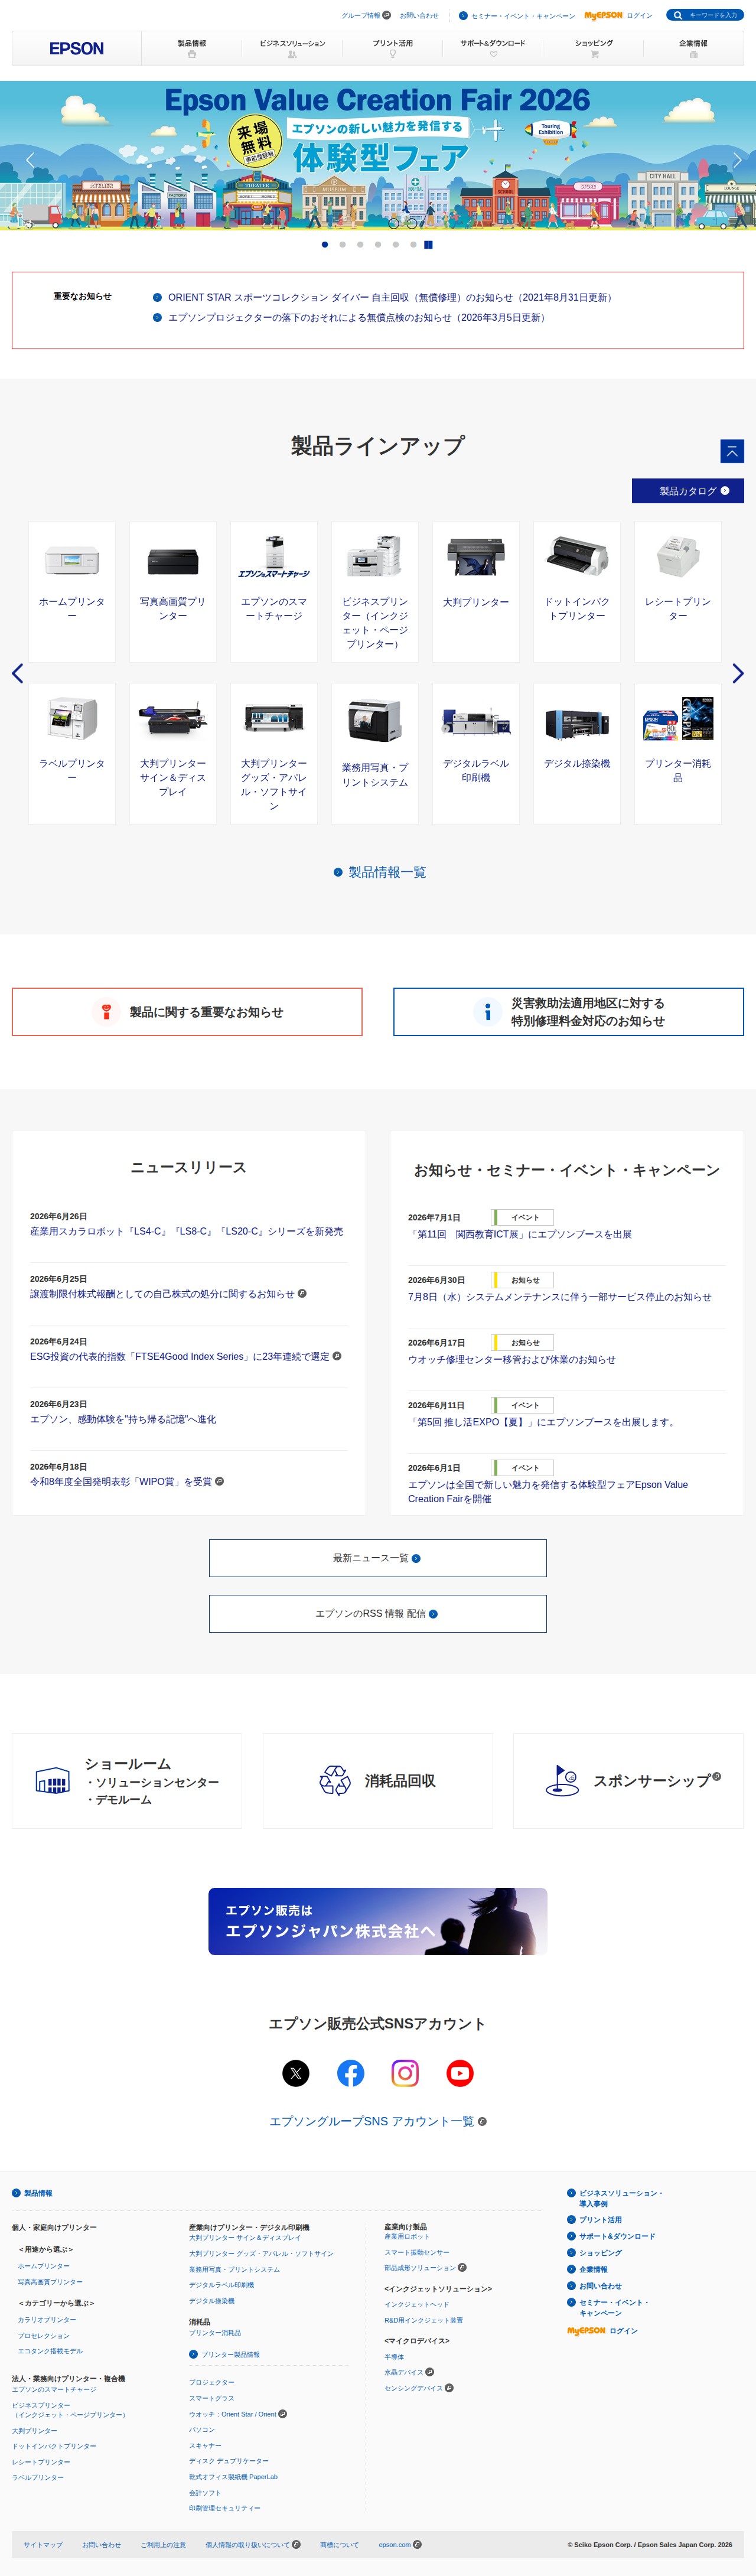Click the footer 個人情報の取り扱いについて link
The height and width of the screenshot is (2576, 756).
tap(253, 2545)
